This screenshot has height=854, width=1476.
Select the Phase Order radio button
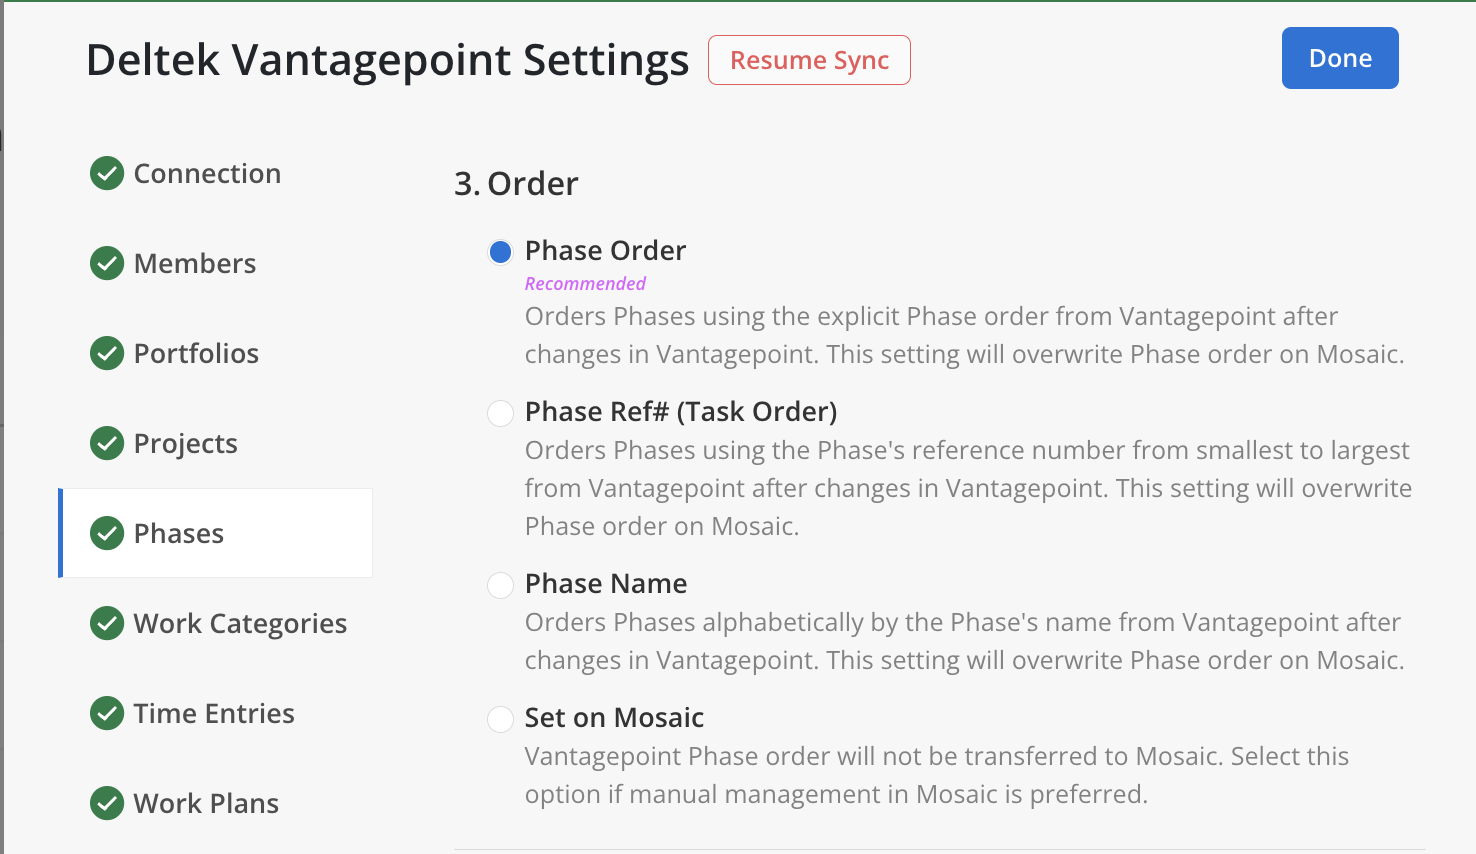click(x=500, y=252)
